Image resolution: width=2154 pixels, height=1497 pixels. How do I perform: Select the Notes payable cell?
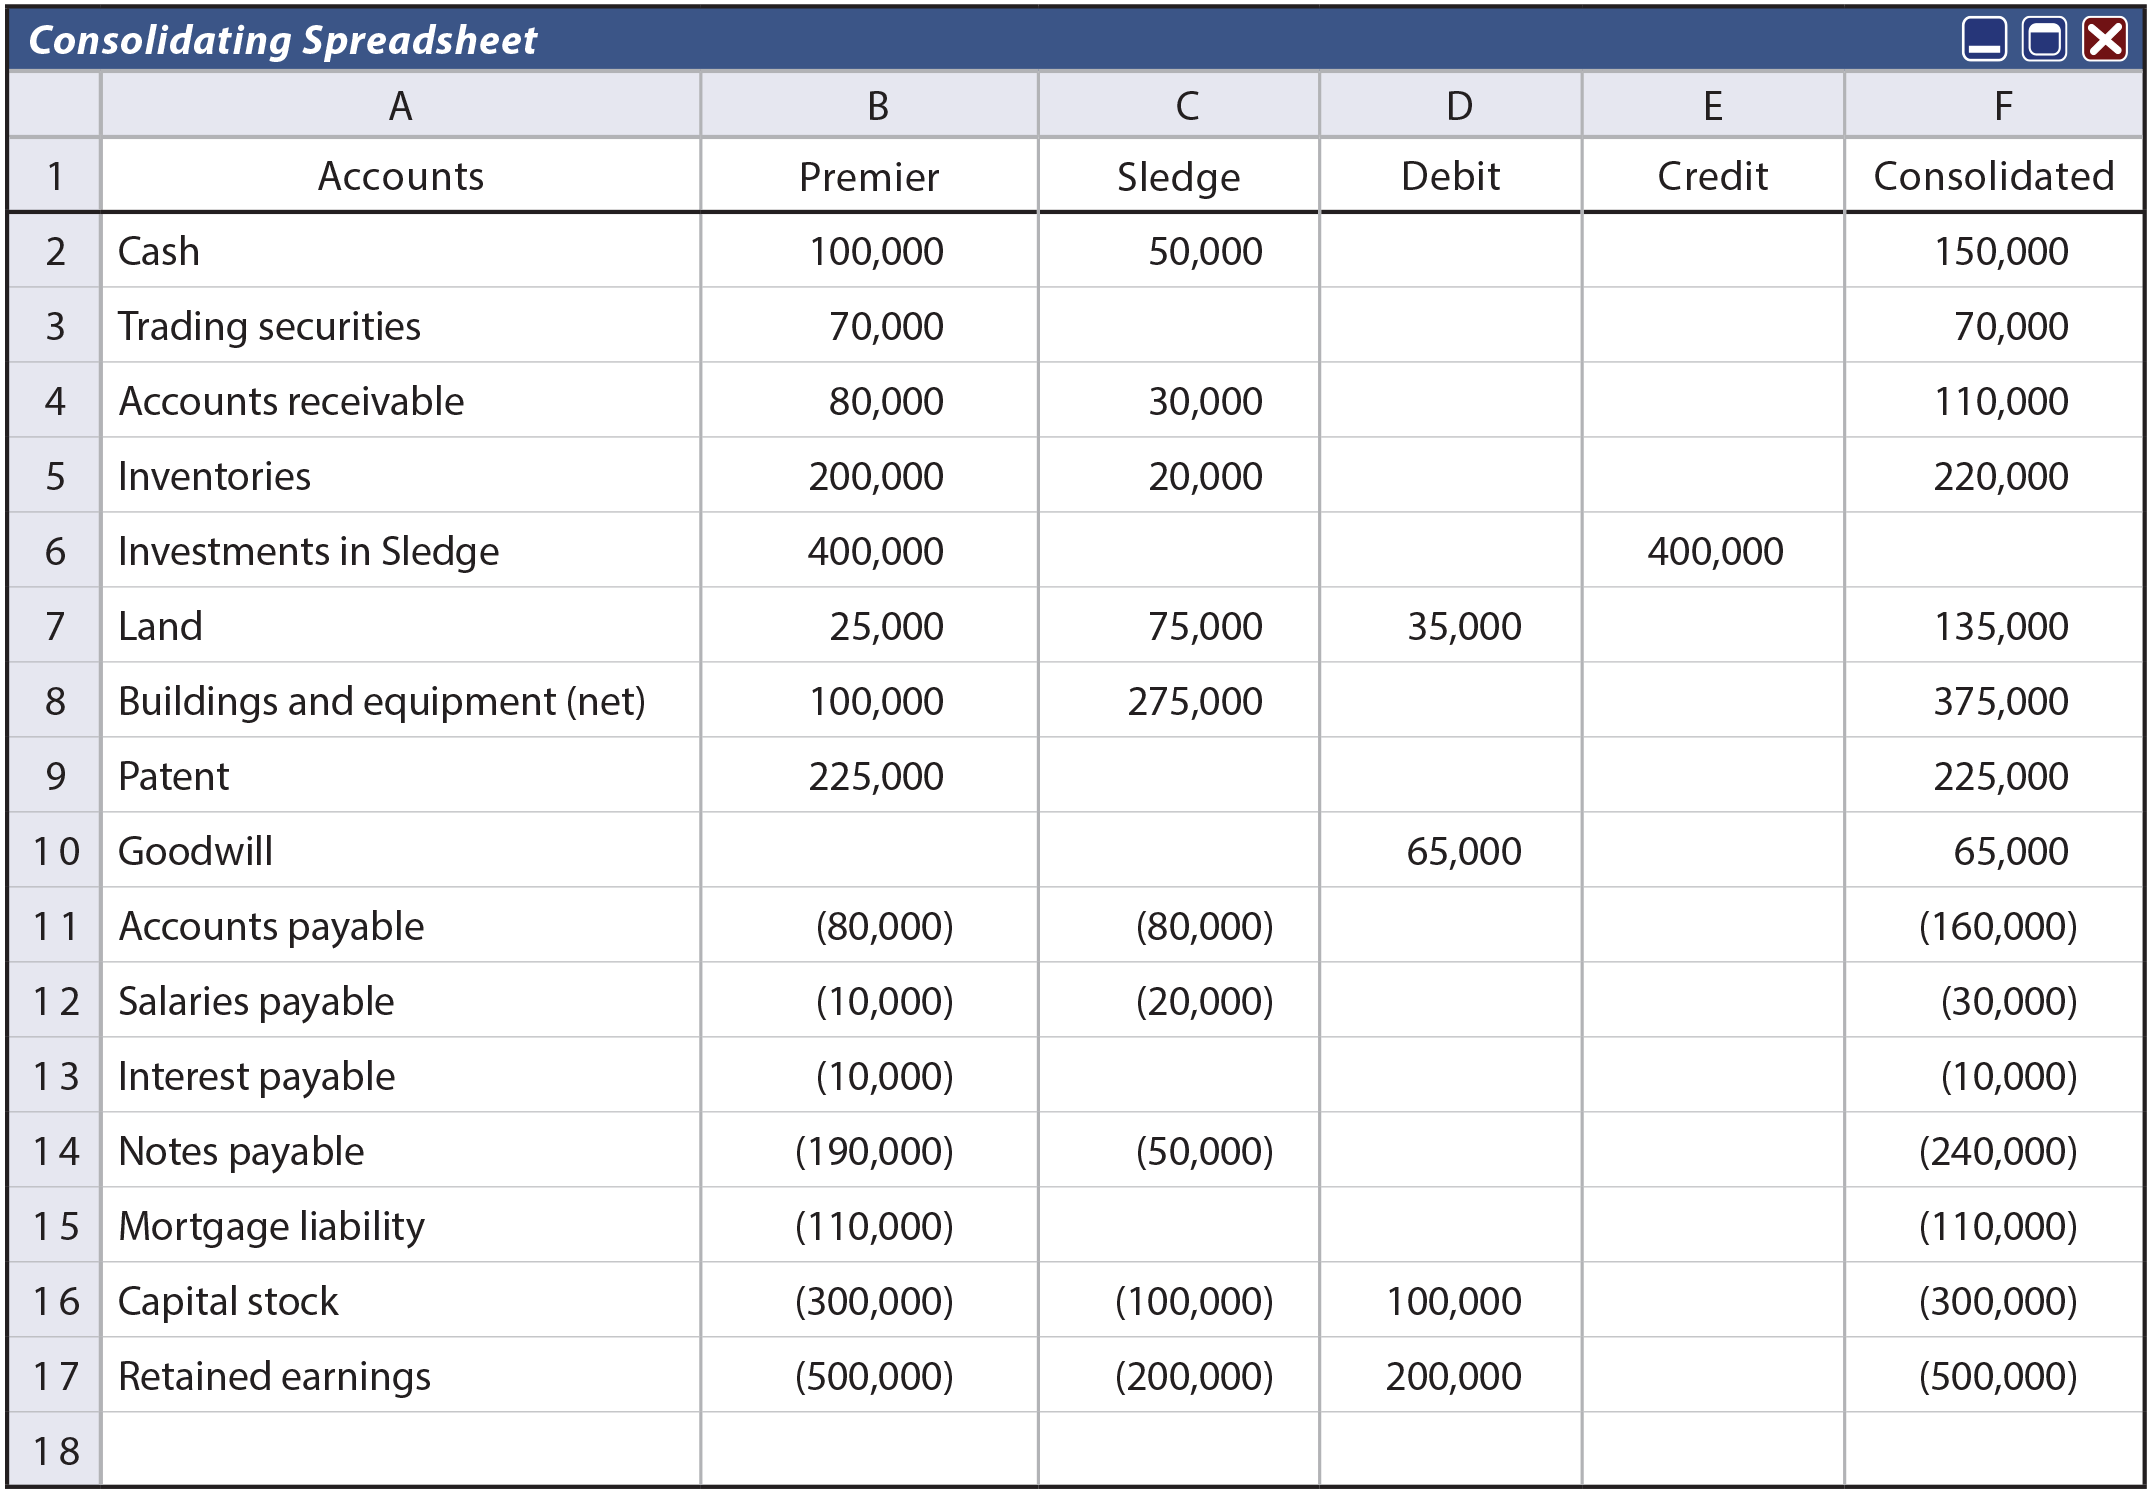400,1150
